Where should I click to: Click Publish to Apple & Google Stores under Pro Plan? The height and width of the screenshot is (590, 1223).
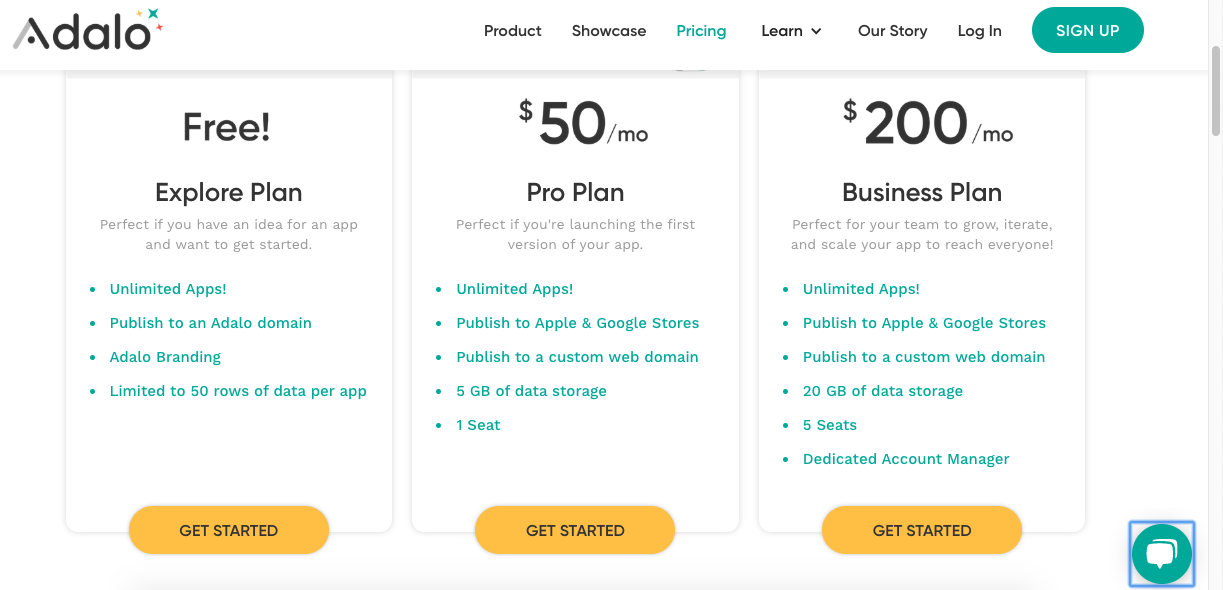577,322
